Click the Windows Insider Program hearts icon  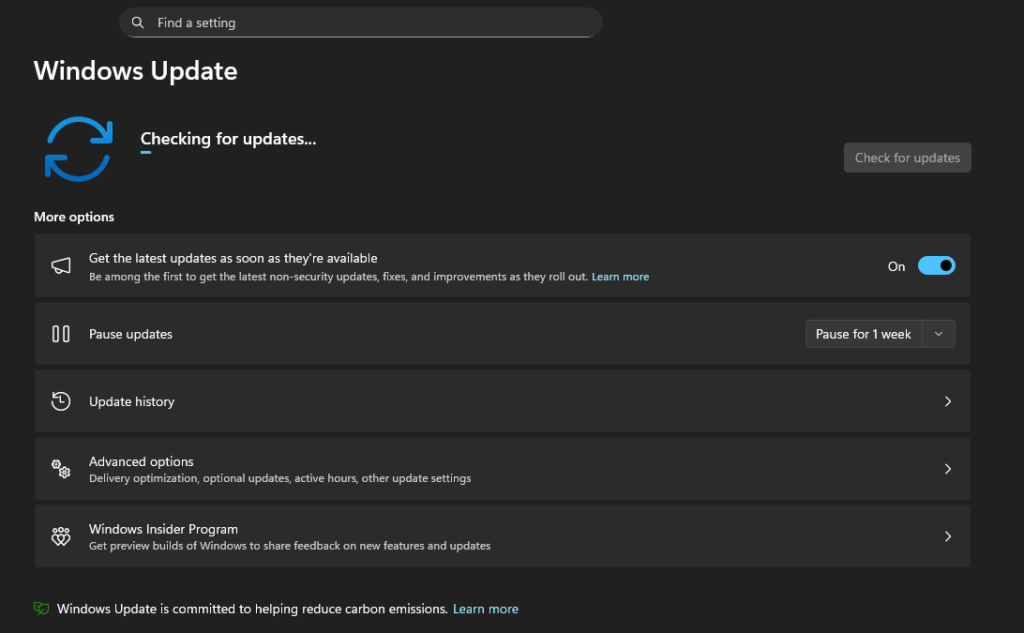click(x=61, y=537)
